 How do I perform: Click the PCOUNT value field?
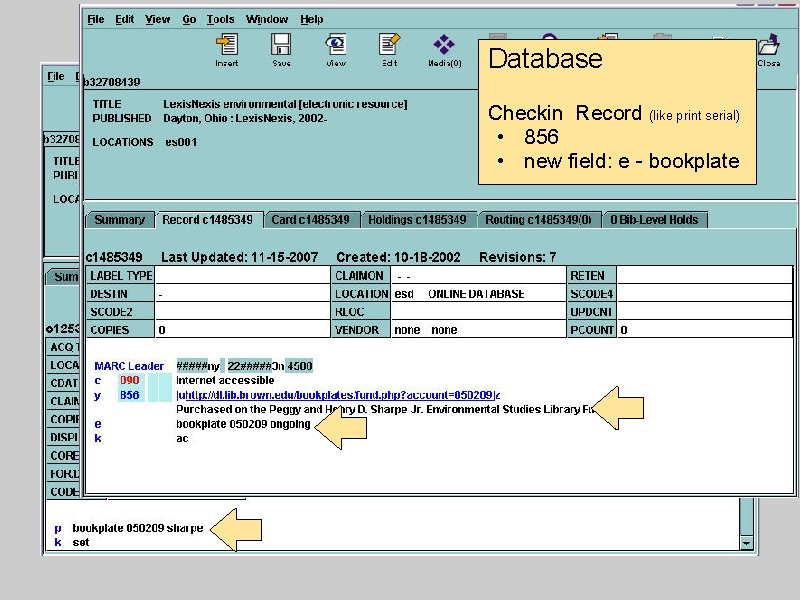704,330
